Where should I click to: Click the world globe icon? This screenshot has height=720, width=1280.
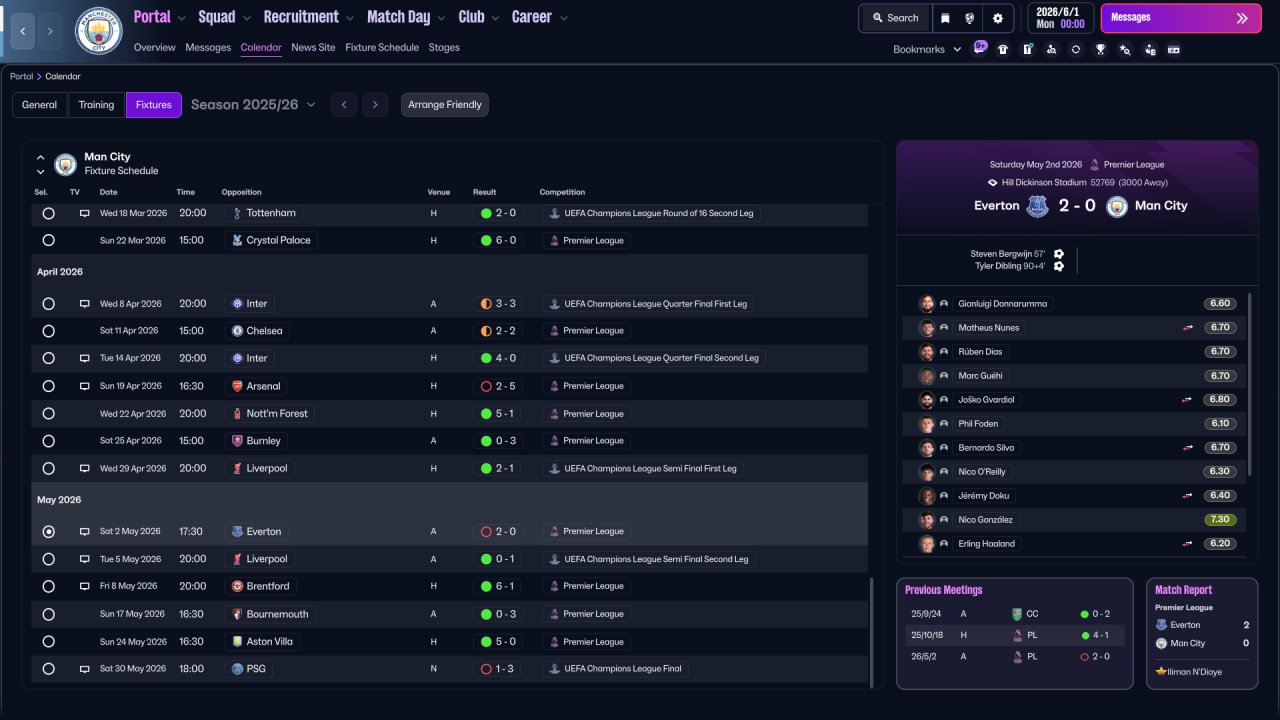pyautogui.click(x=970, y=18)
